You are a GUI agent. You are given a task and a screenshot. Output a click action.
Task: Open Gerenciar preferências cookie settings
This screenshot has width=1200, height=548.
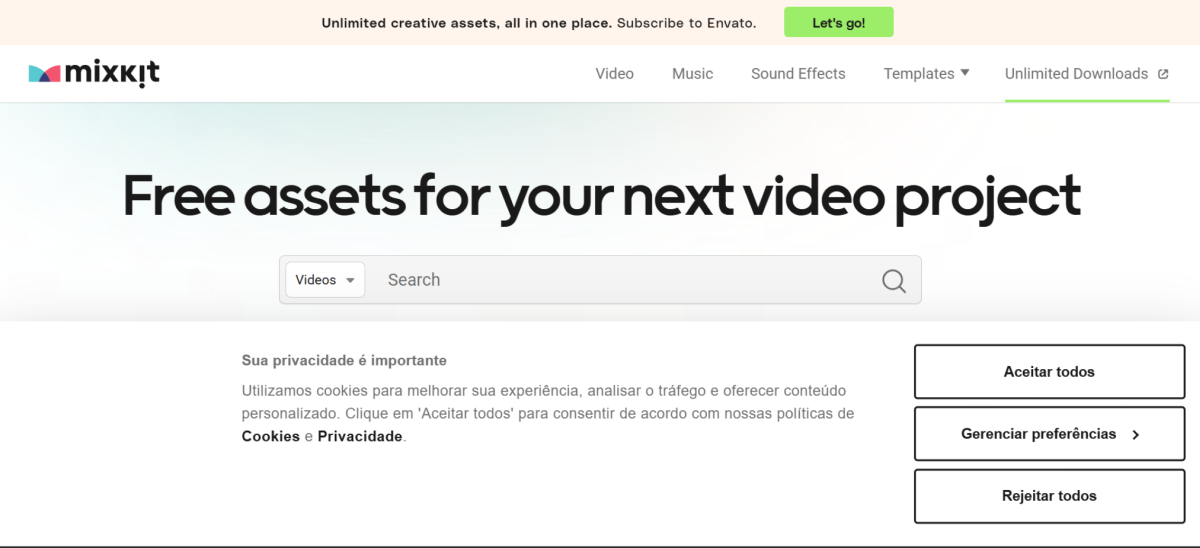coord(1038,434)
